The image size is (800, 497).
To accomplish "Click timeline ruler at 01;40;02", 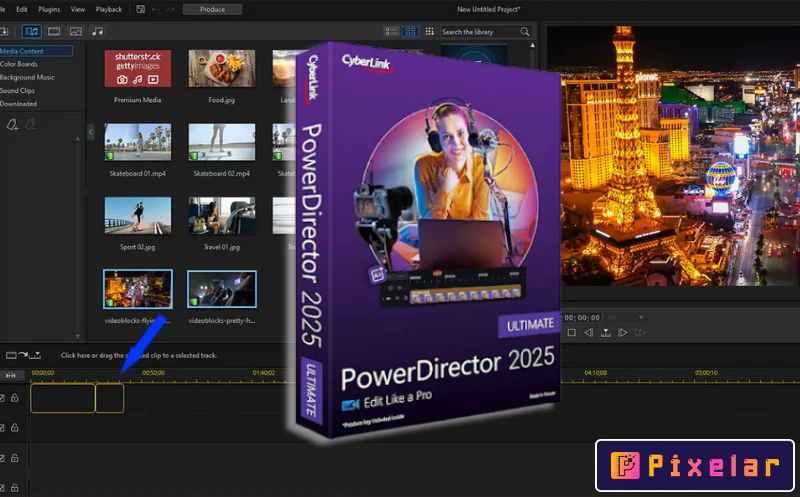I will tap(264, 373).
